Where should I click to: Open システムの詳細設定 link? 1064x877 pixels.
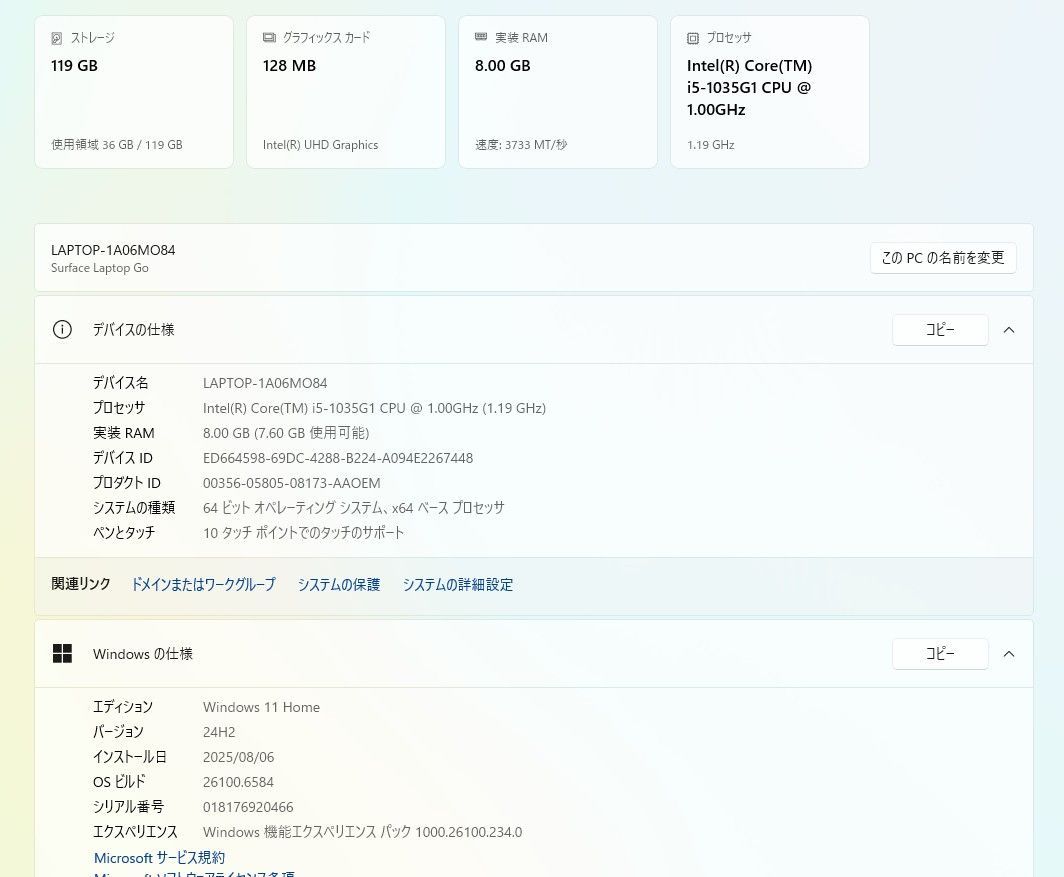pos(458,585)
